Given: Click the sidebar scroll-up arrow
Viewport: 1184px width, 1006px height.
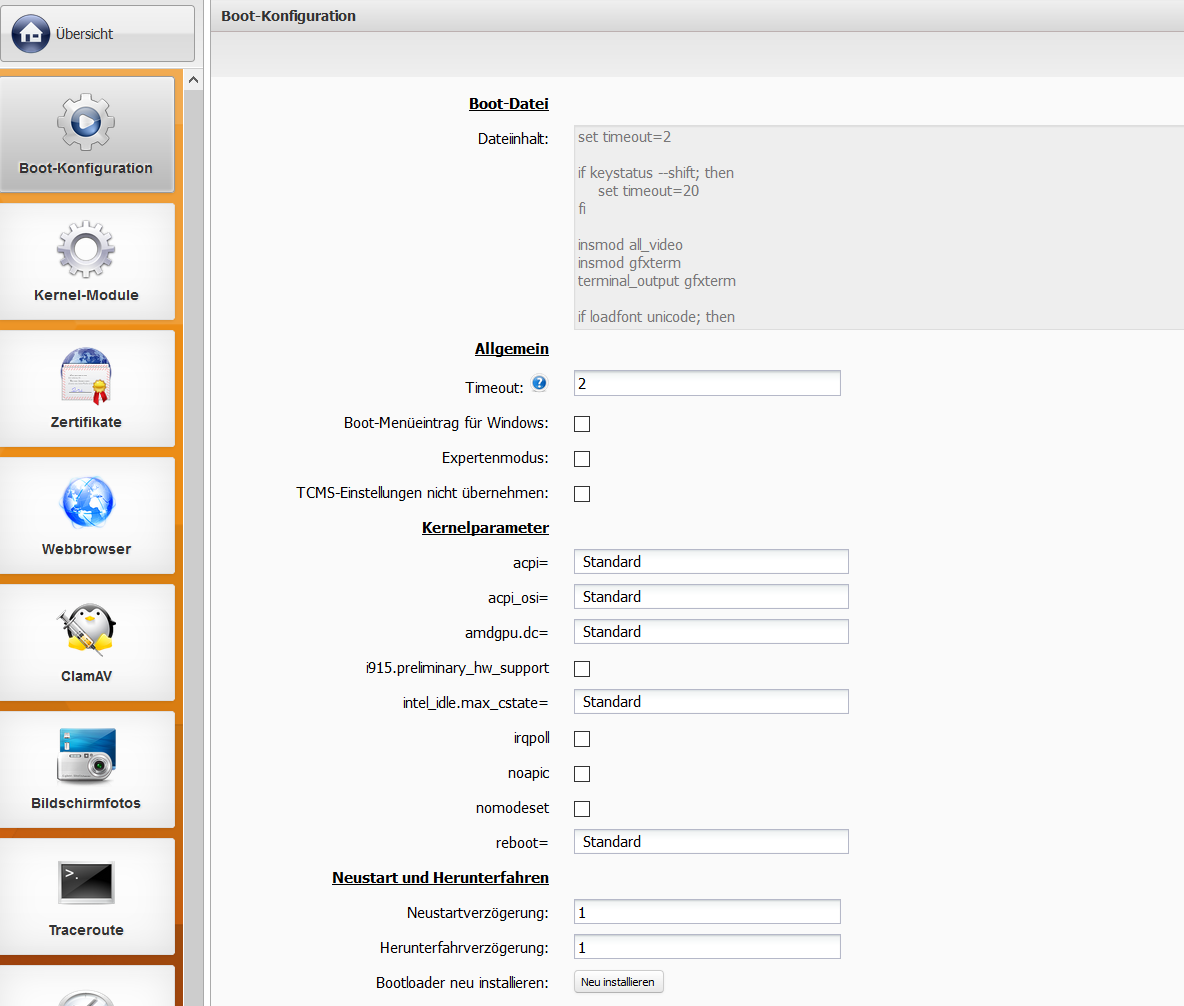Looking at the screenshot, I should click(193, 80).
